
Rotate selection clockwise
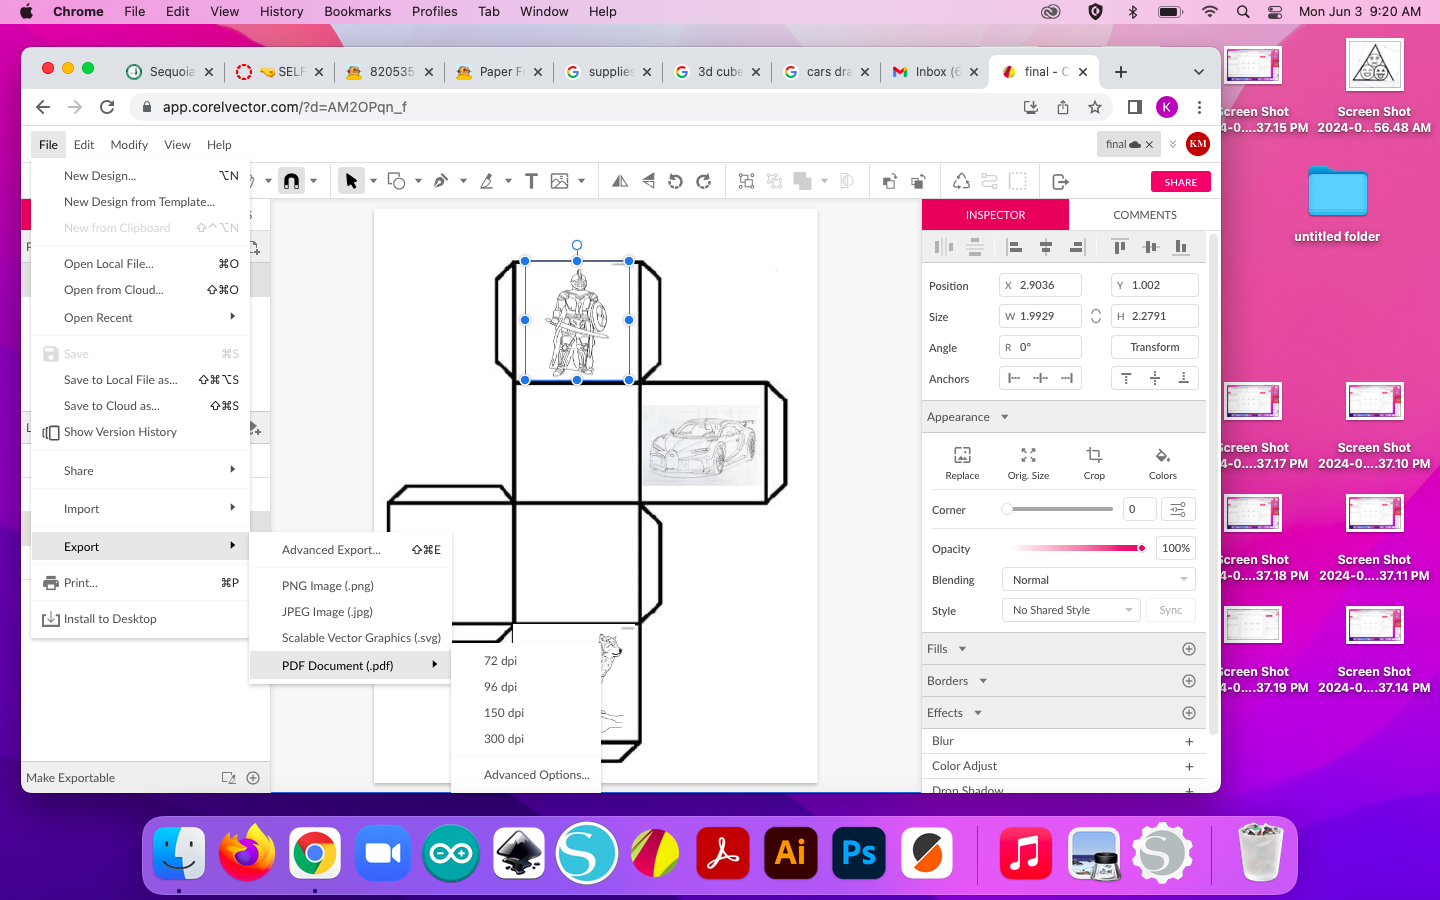[x=703, y=181]
